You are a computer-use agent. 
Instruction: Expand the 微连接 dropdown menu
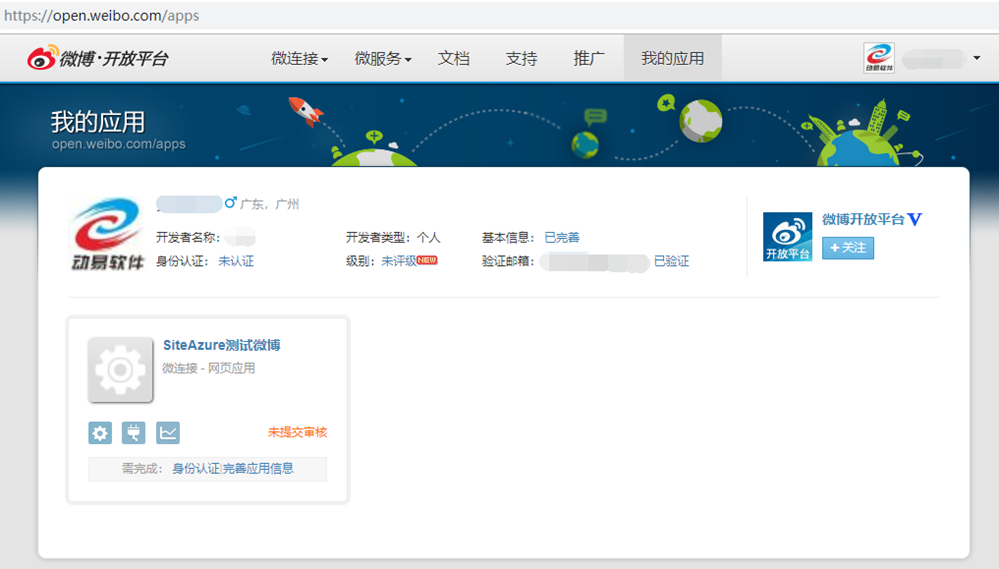click(x=299, y=58)
